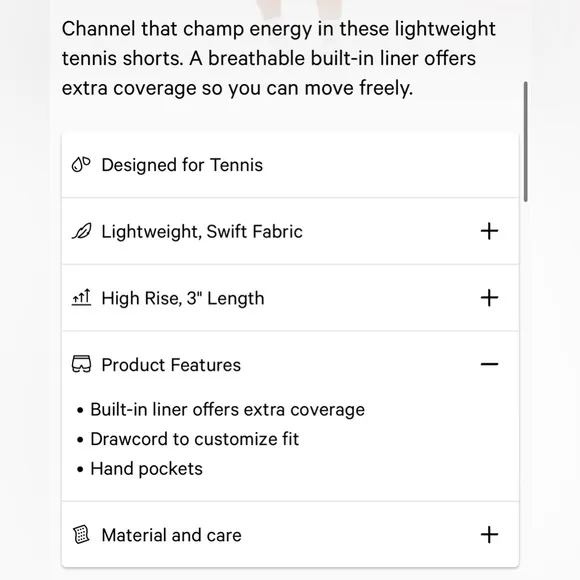Click the feather icon beside Lightweight, Swift Fabric
Viewport: 580px width, 580px height.
point(81,231)
